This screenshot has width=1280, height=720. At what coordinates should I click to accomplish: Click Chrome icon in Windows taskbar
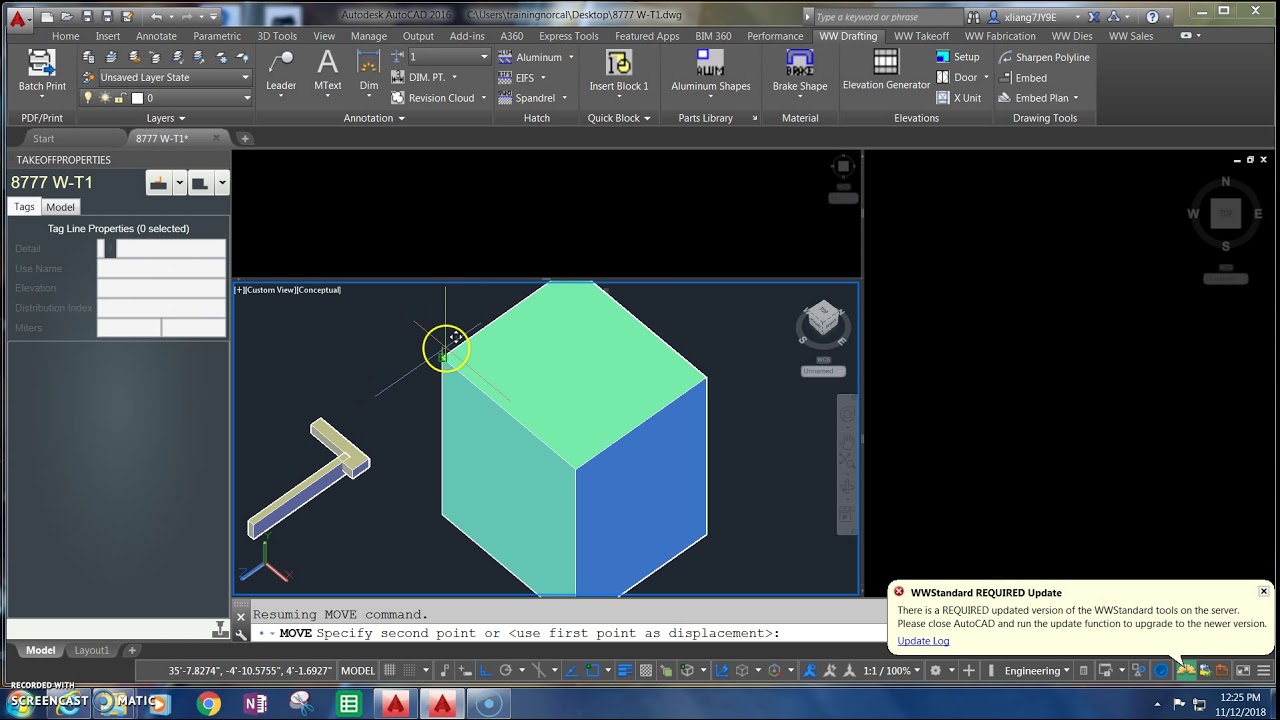[209, 704]
